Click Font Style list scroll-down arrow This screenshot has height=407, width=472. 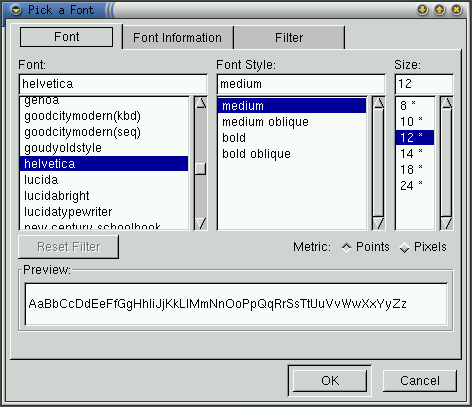tap(378, 223)
